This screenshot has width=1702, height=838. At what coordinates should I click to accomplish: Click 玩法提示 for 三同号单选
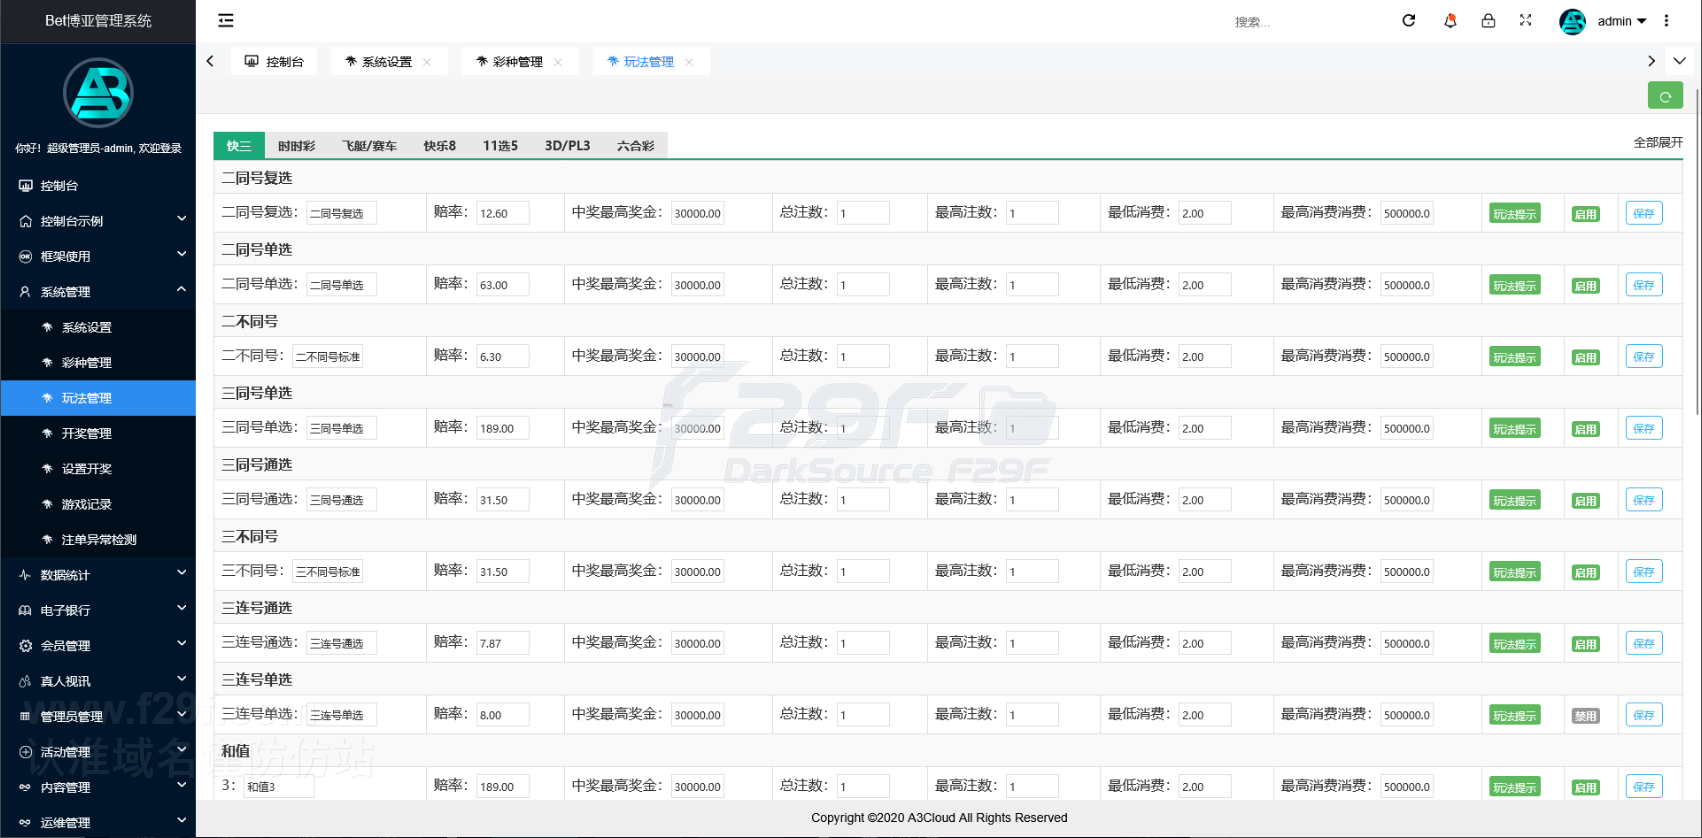(1514, 429)
